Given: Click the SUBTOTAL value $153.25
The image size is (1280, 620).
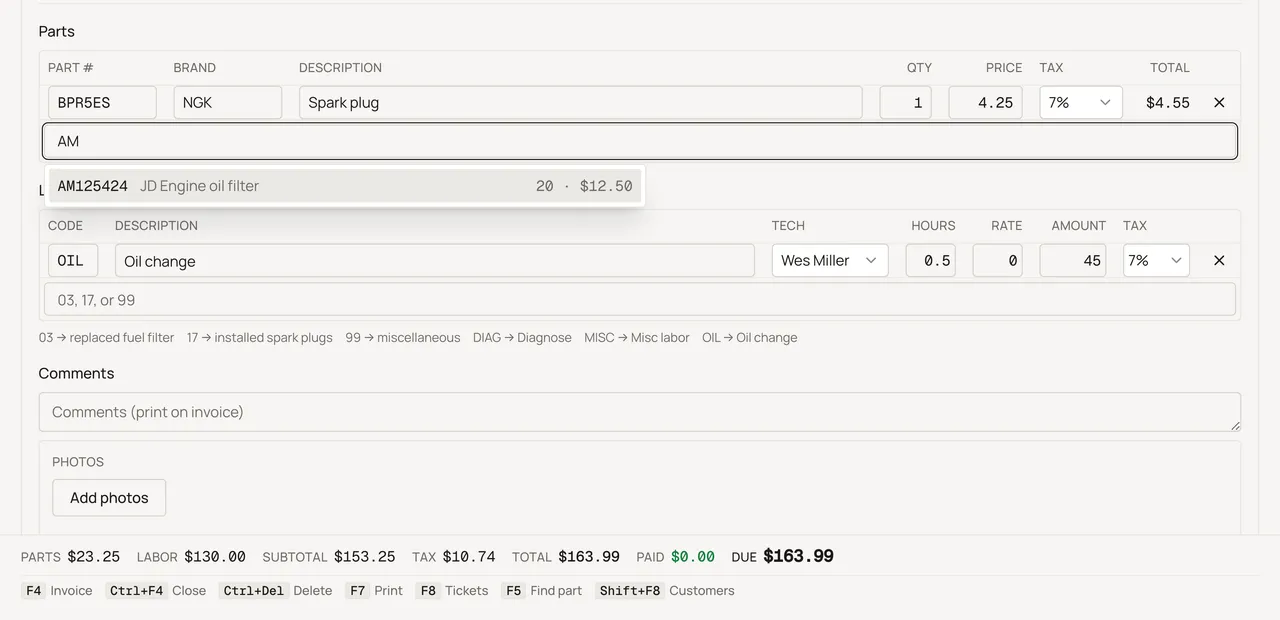Looking at the screenshot, I should coord(364,557).
